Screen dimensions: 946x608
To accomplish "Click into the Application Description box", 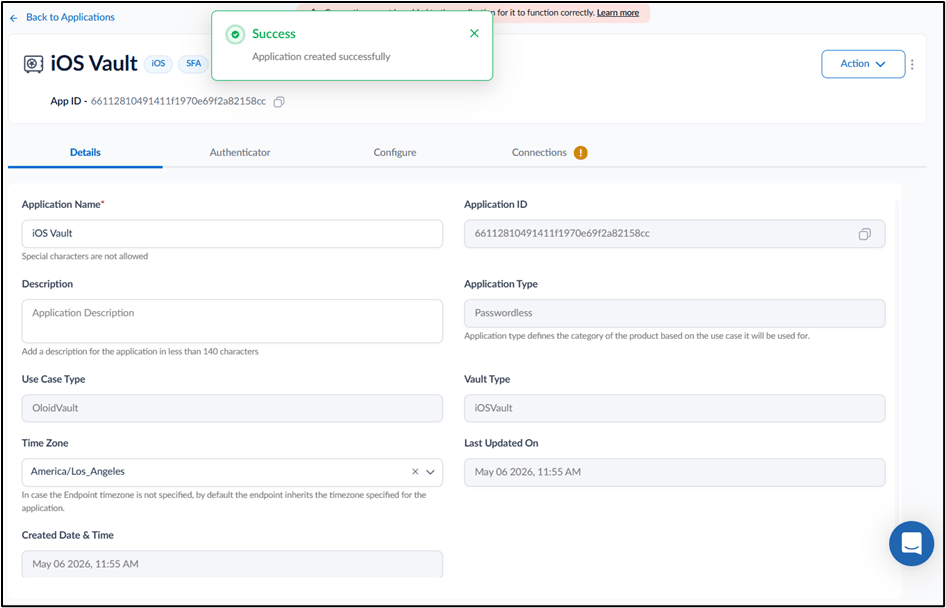I will coord(232,321).
